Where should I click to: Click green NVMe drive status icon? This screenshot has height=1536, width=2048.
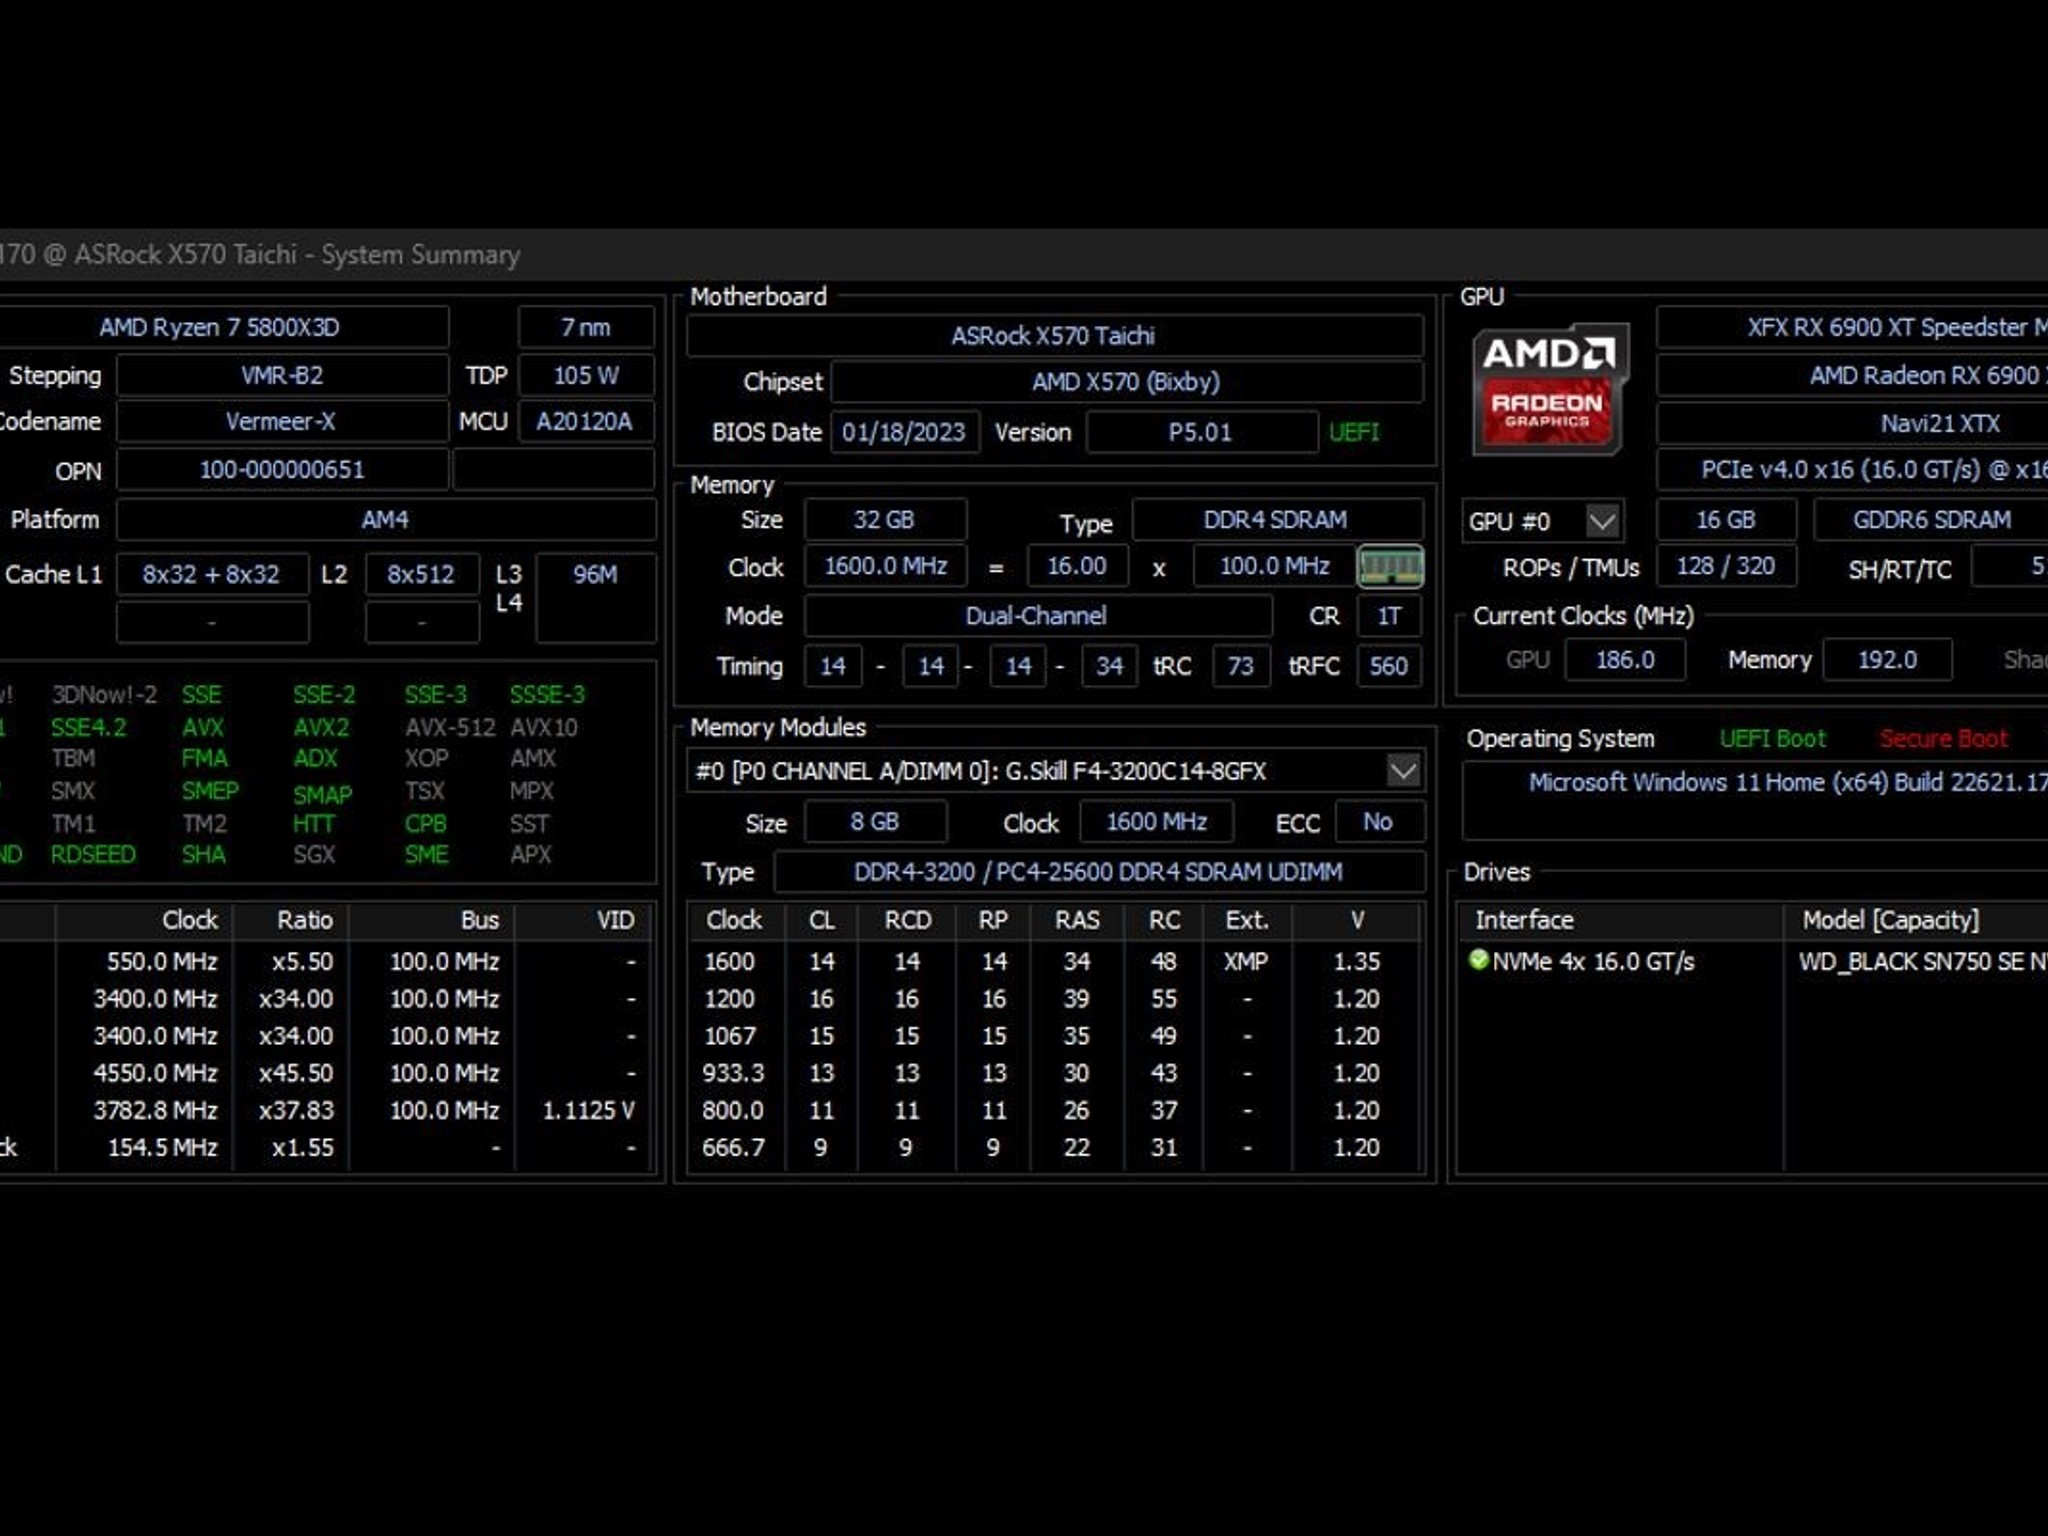point(1479,960)
